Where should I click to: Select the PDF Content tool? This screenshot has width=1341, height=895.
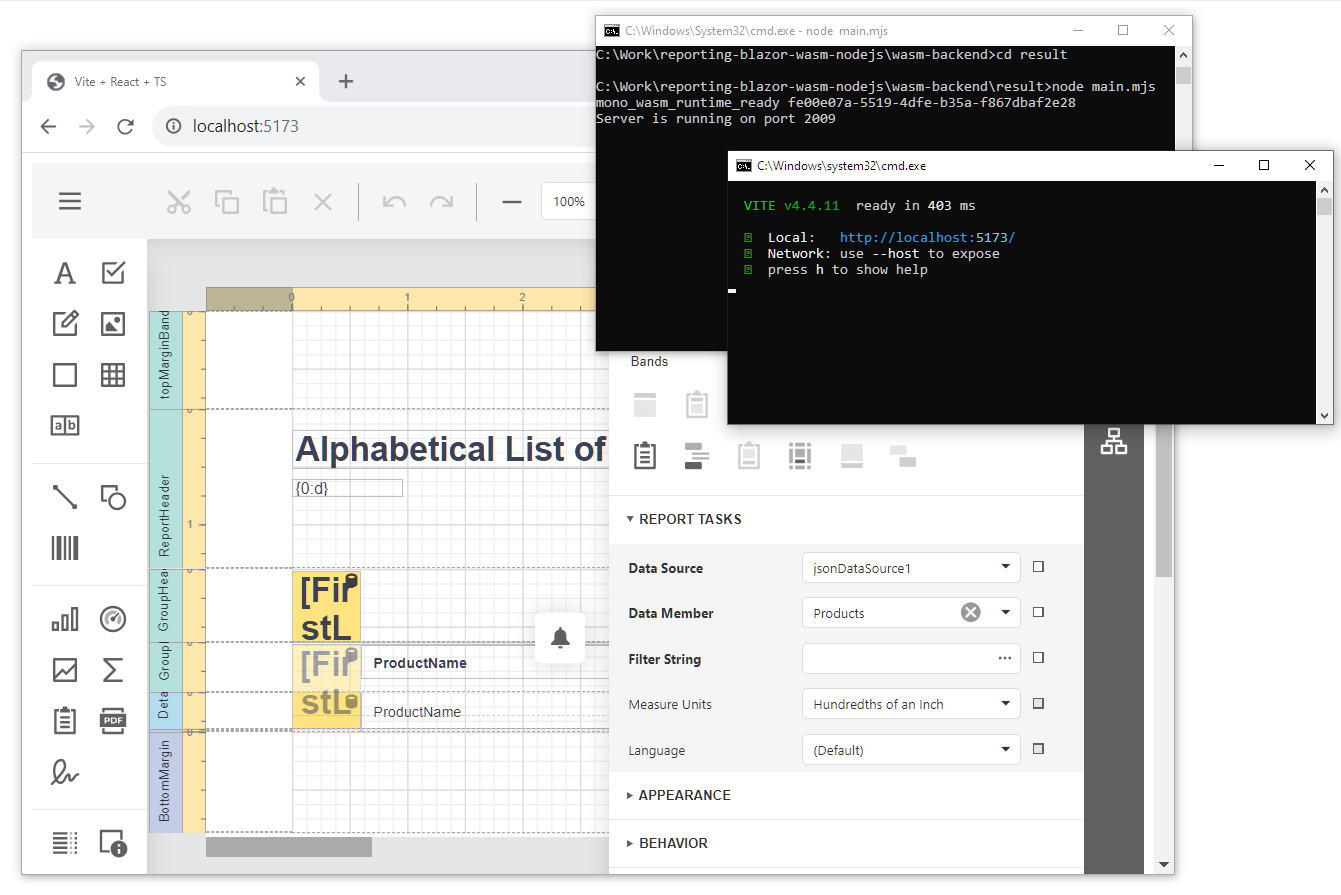113,721
